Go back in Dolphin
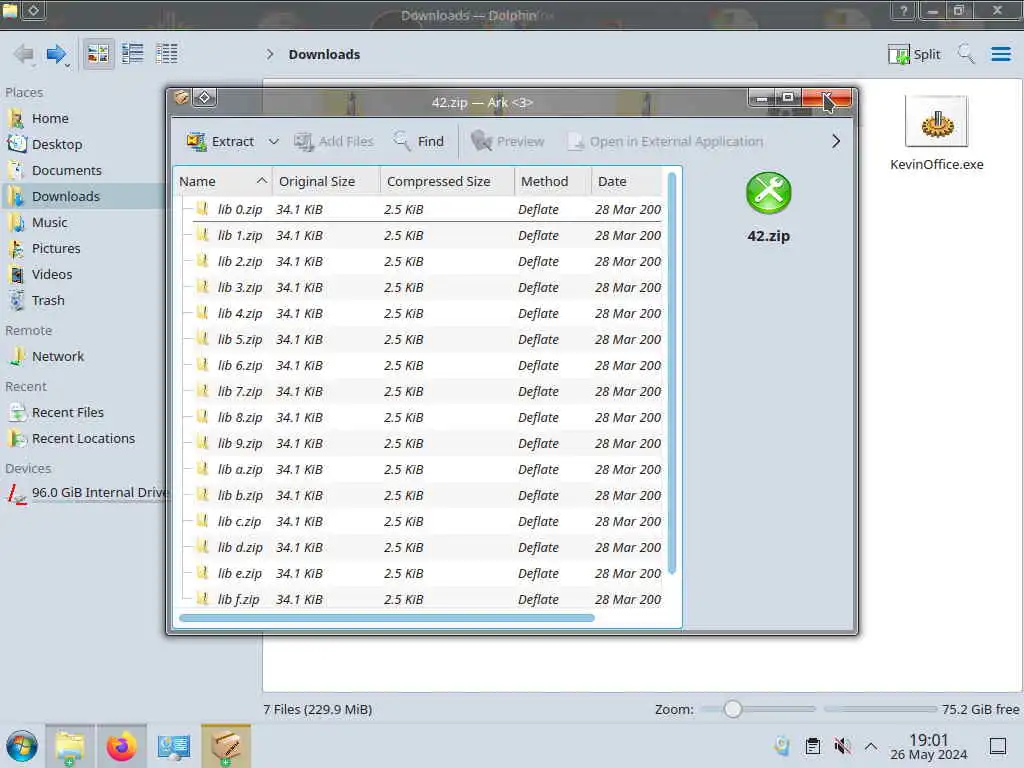 point(24,54)
